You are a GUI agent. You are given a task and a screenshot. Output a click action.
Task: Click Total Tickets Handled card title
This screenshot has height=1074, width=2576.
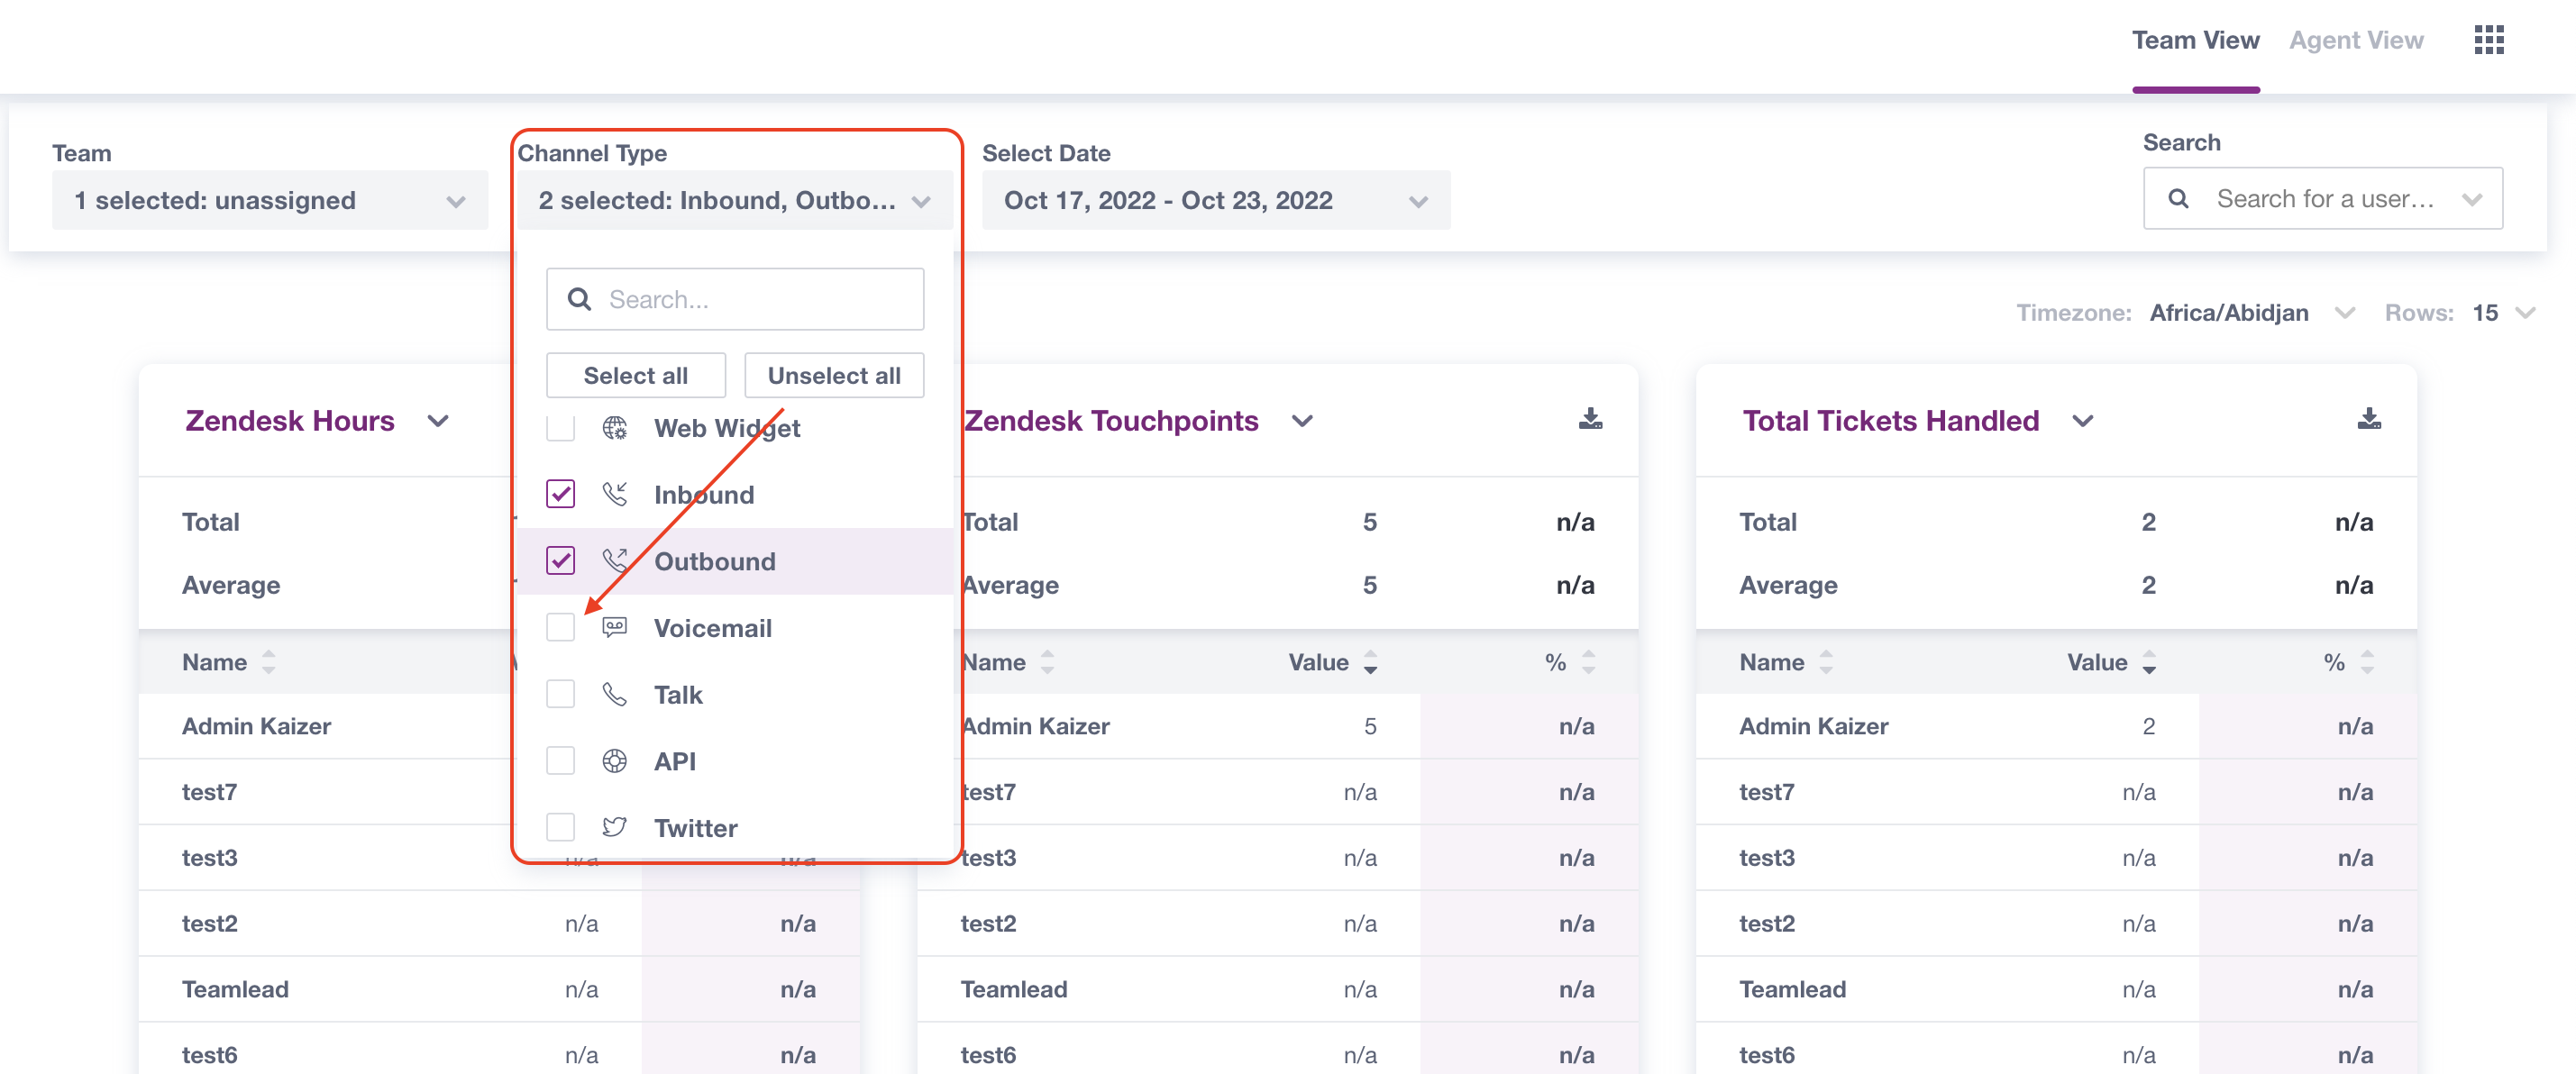1890,421
